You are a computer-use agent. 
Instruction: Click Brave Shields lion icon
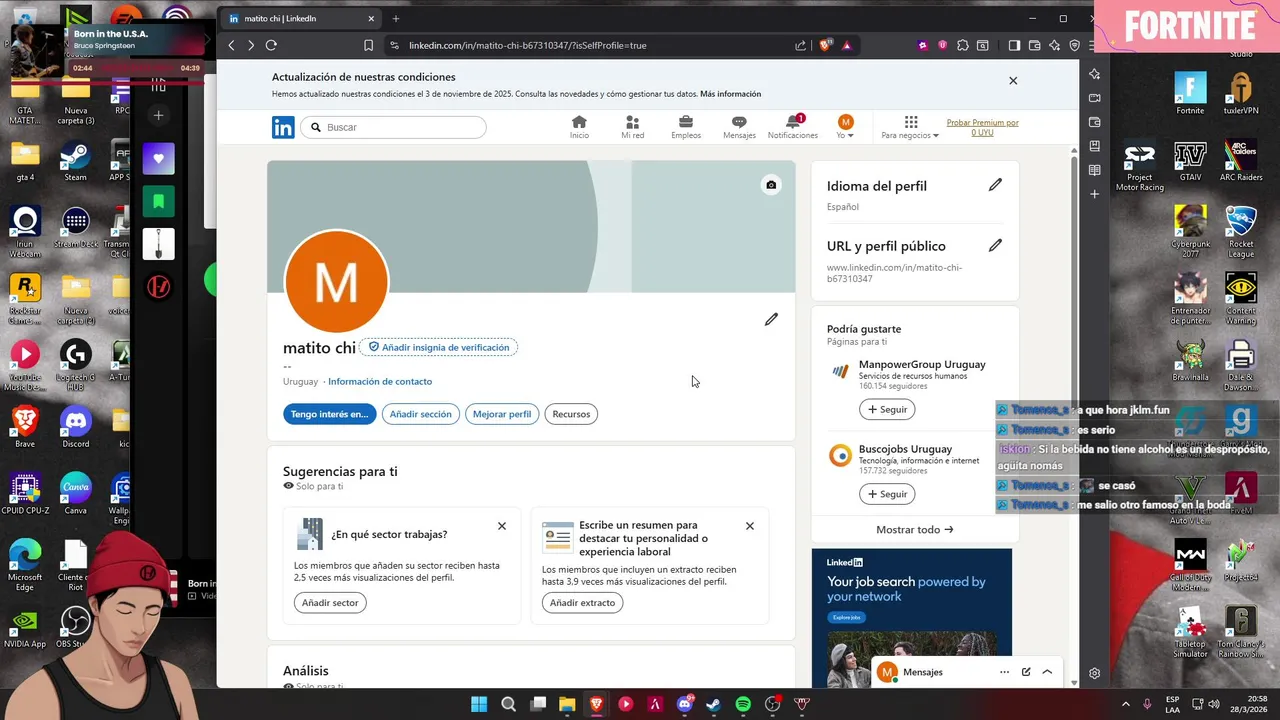(825, 45)
